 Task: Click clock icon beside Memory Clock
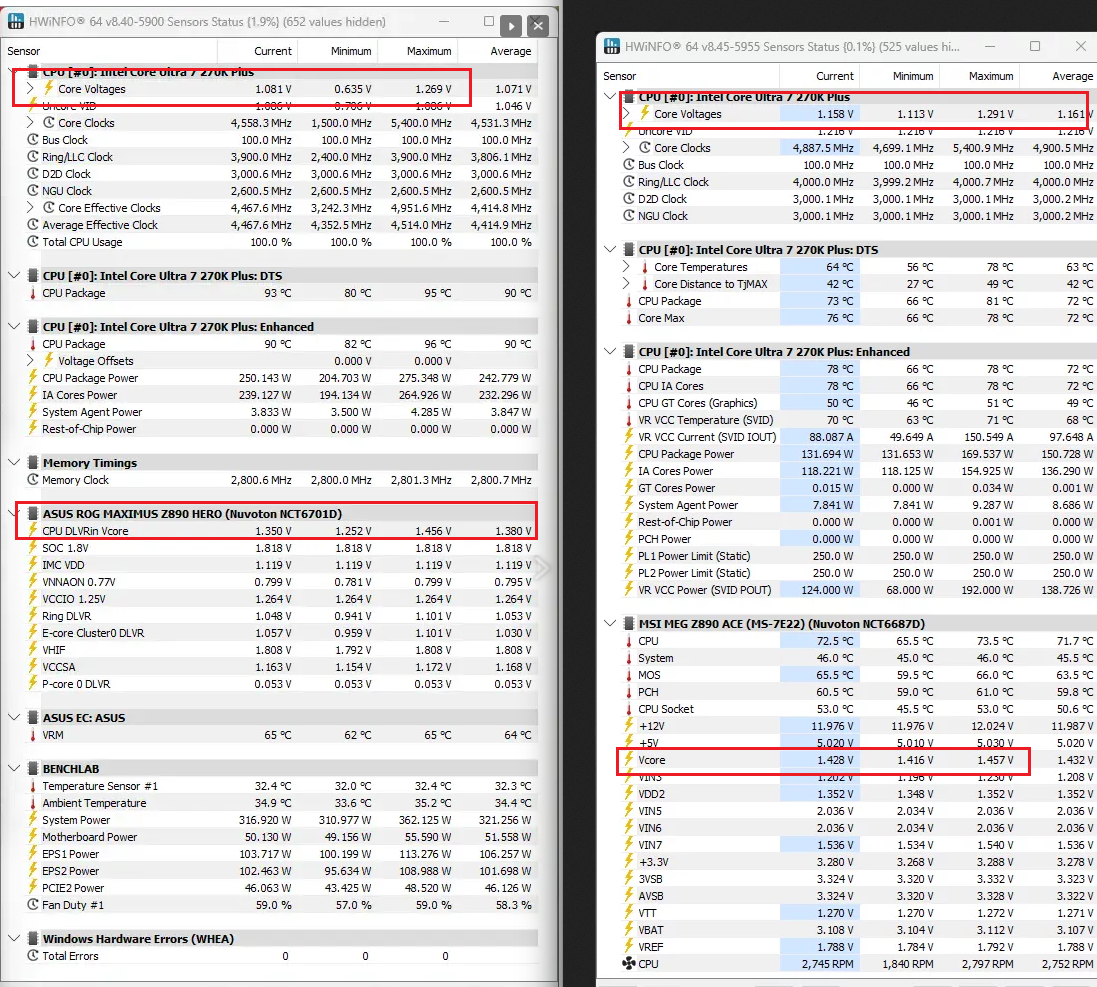tap(33, 480)
